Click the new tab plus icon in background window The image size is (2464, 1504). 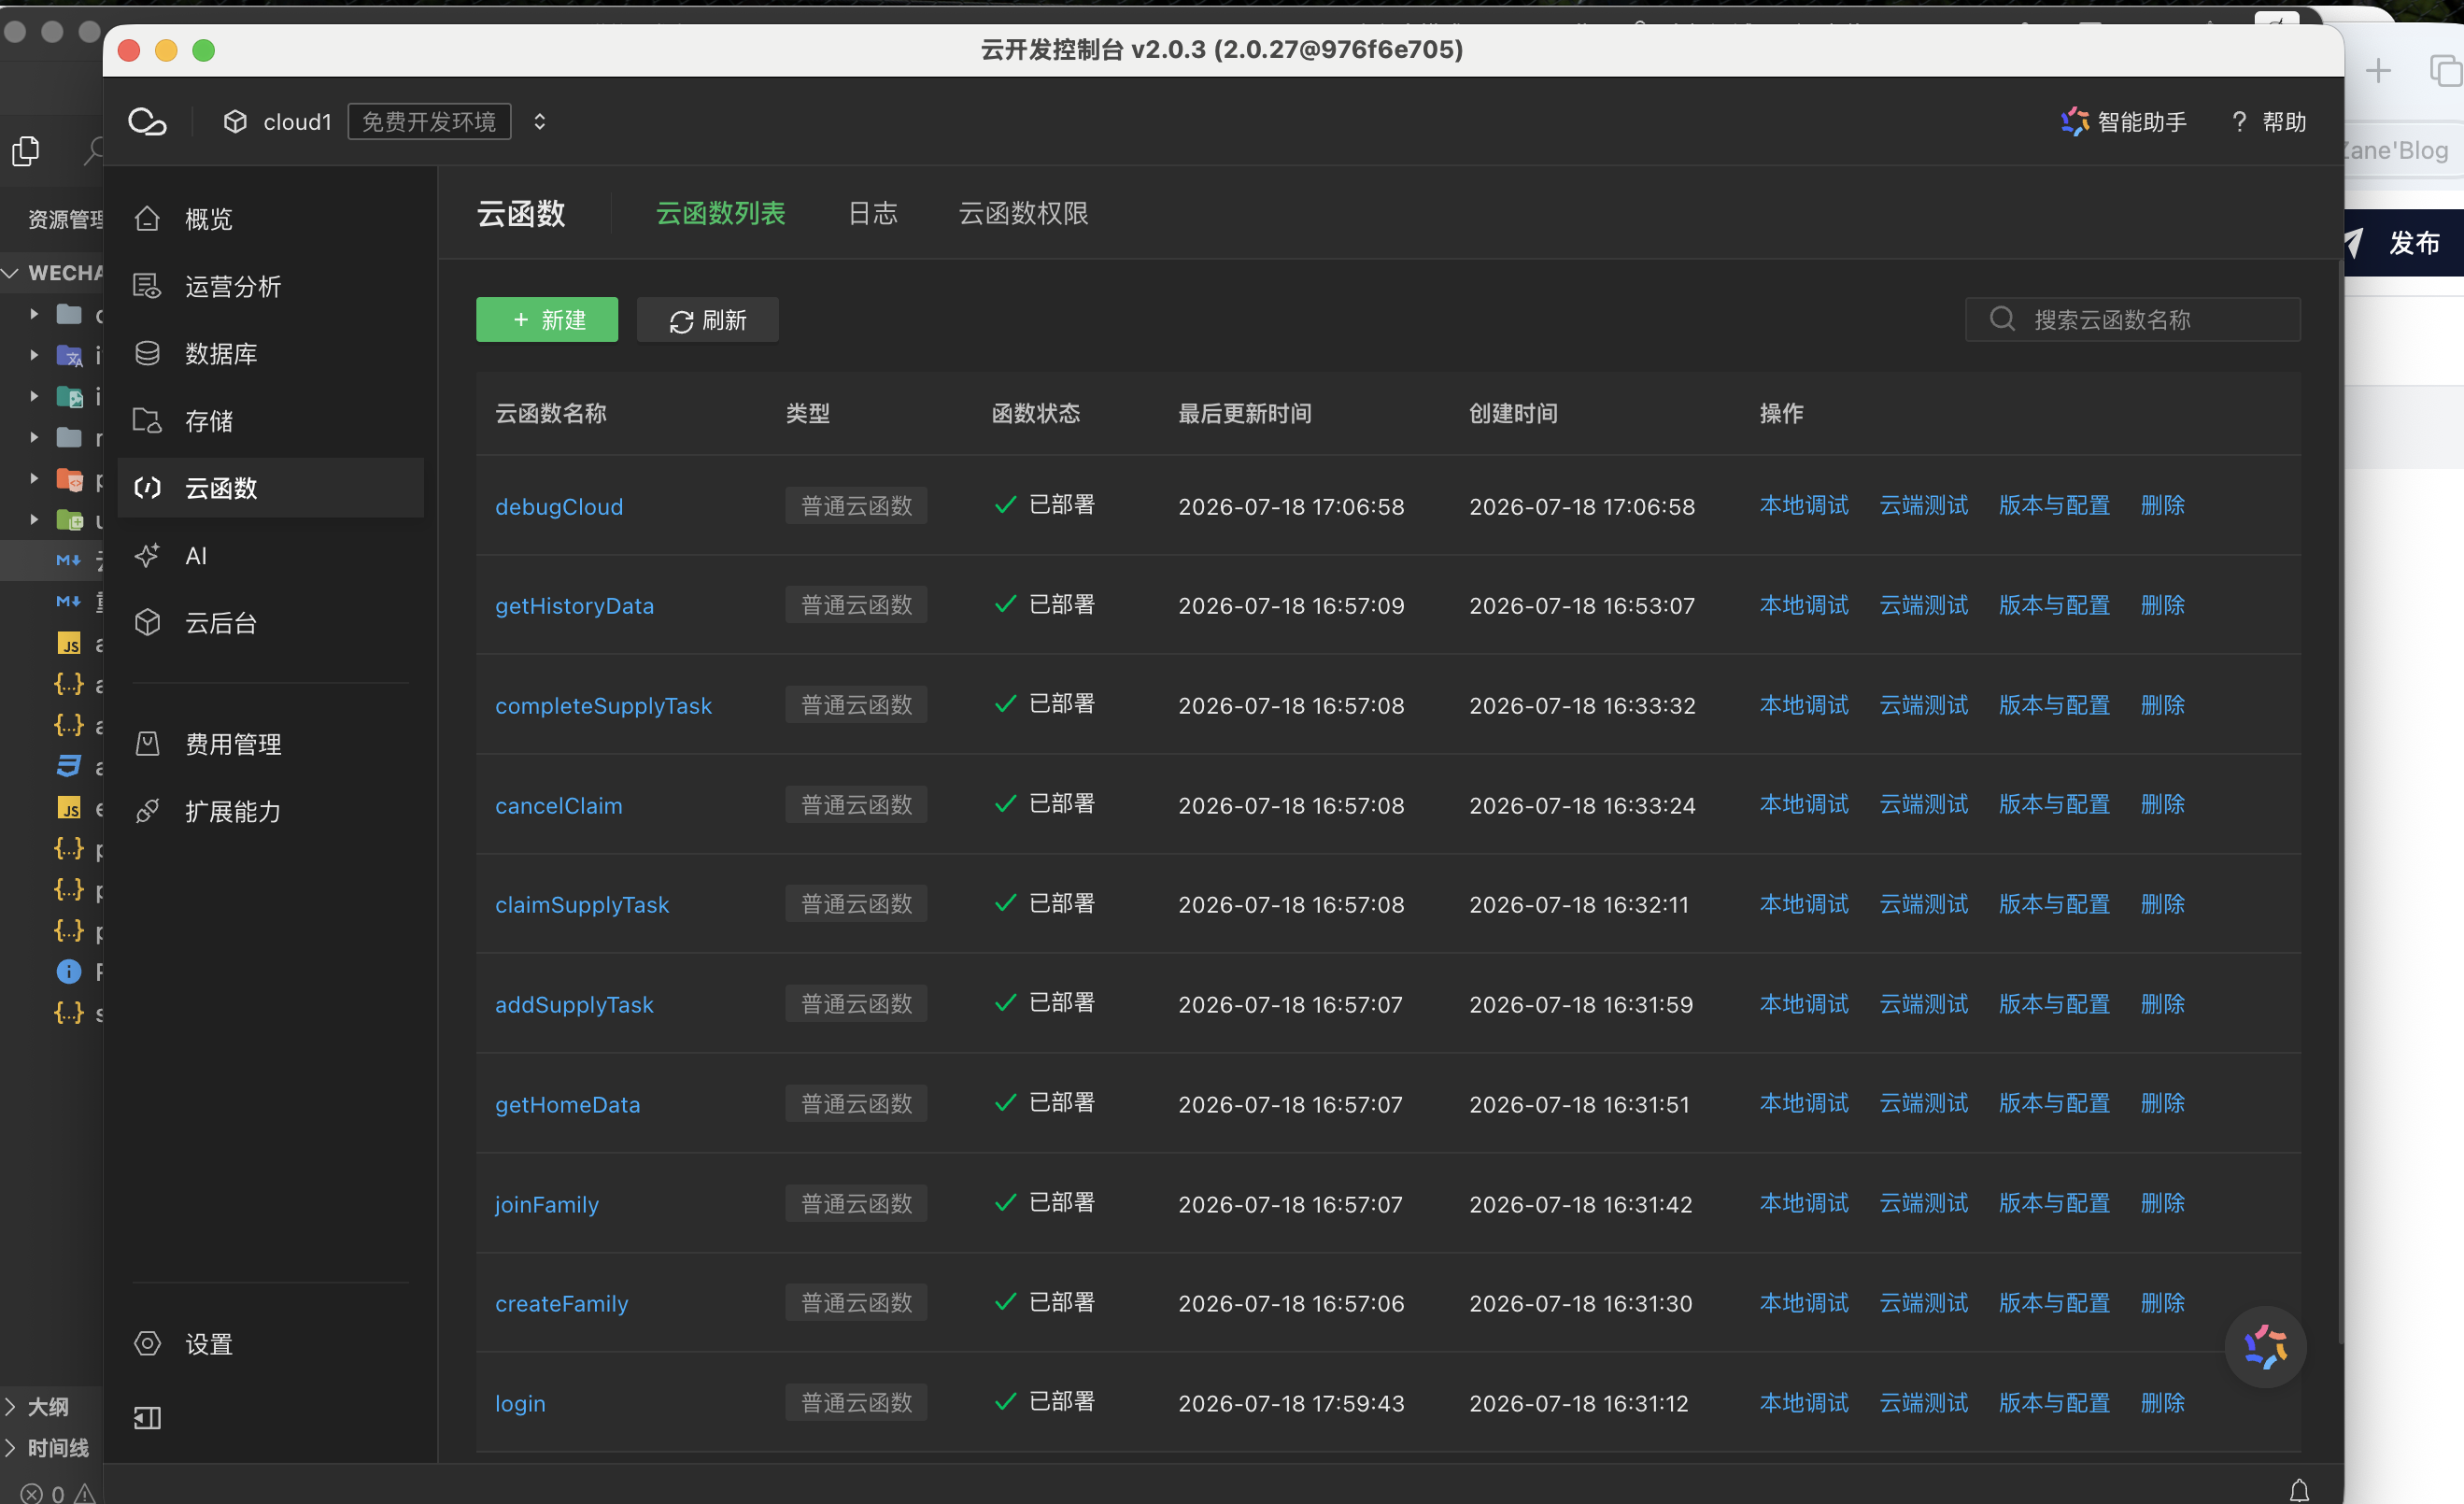(2378, 70)
